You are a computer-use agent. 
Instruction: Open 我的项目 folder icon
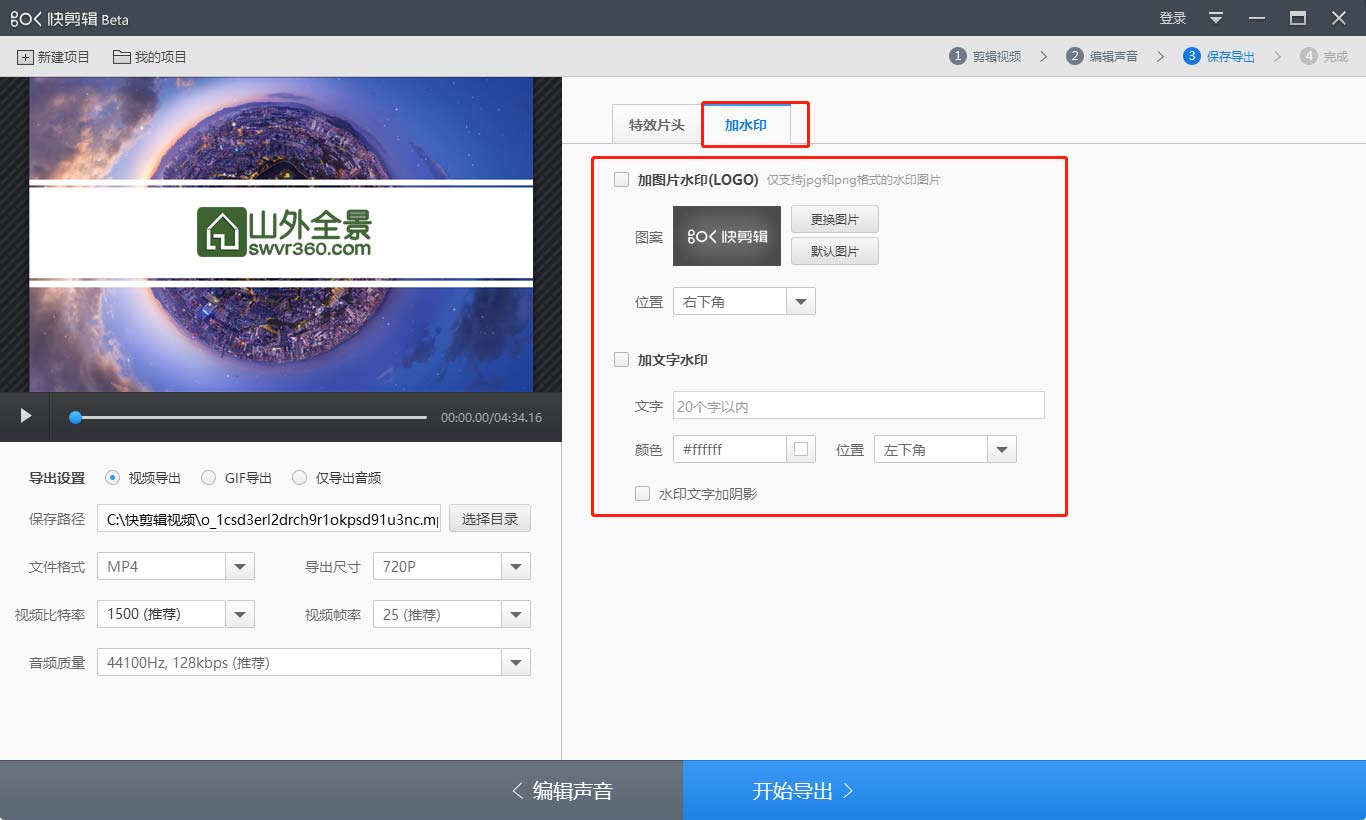[122, 57]
